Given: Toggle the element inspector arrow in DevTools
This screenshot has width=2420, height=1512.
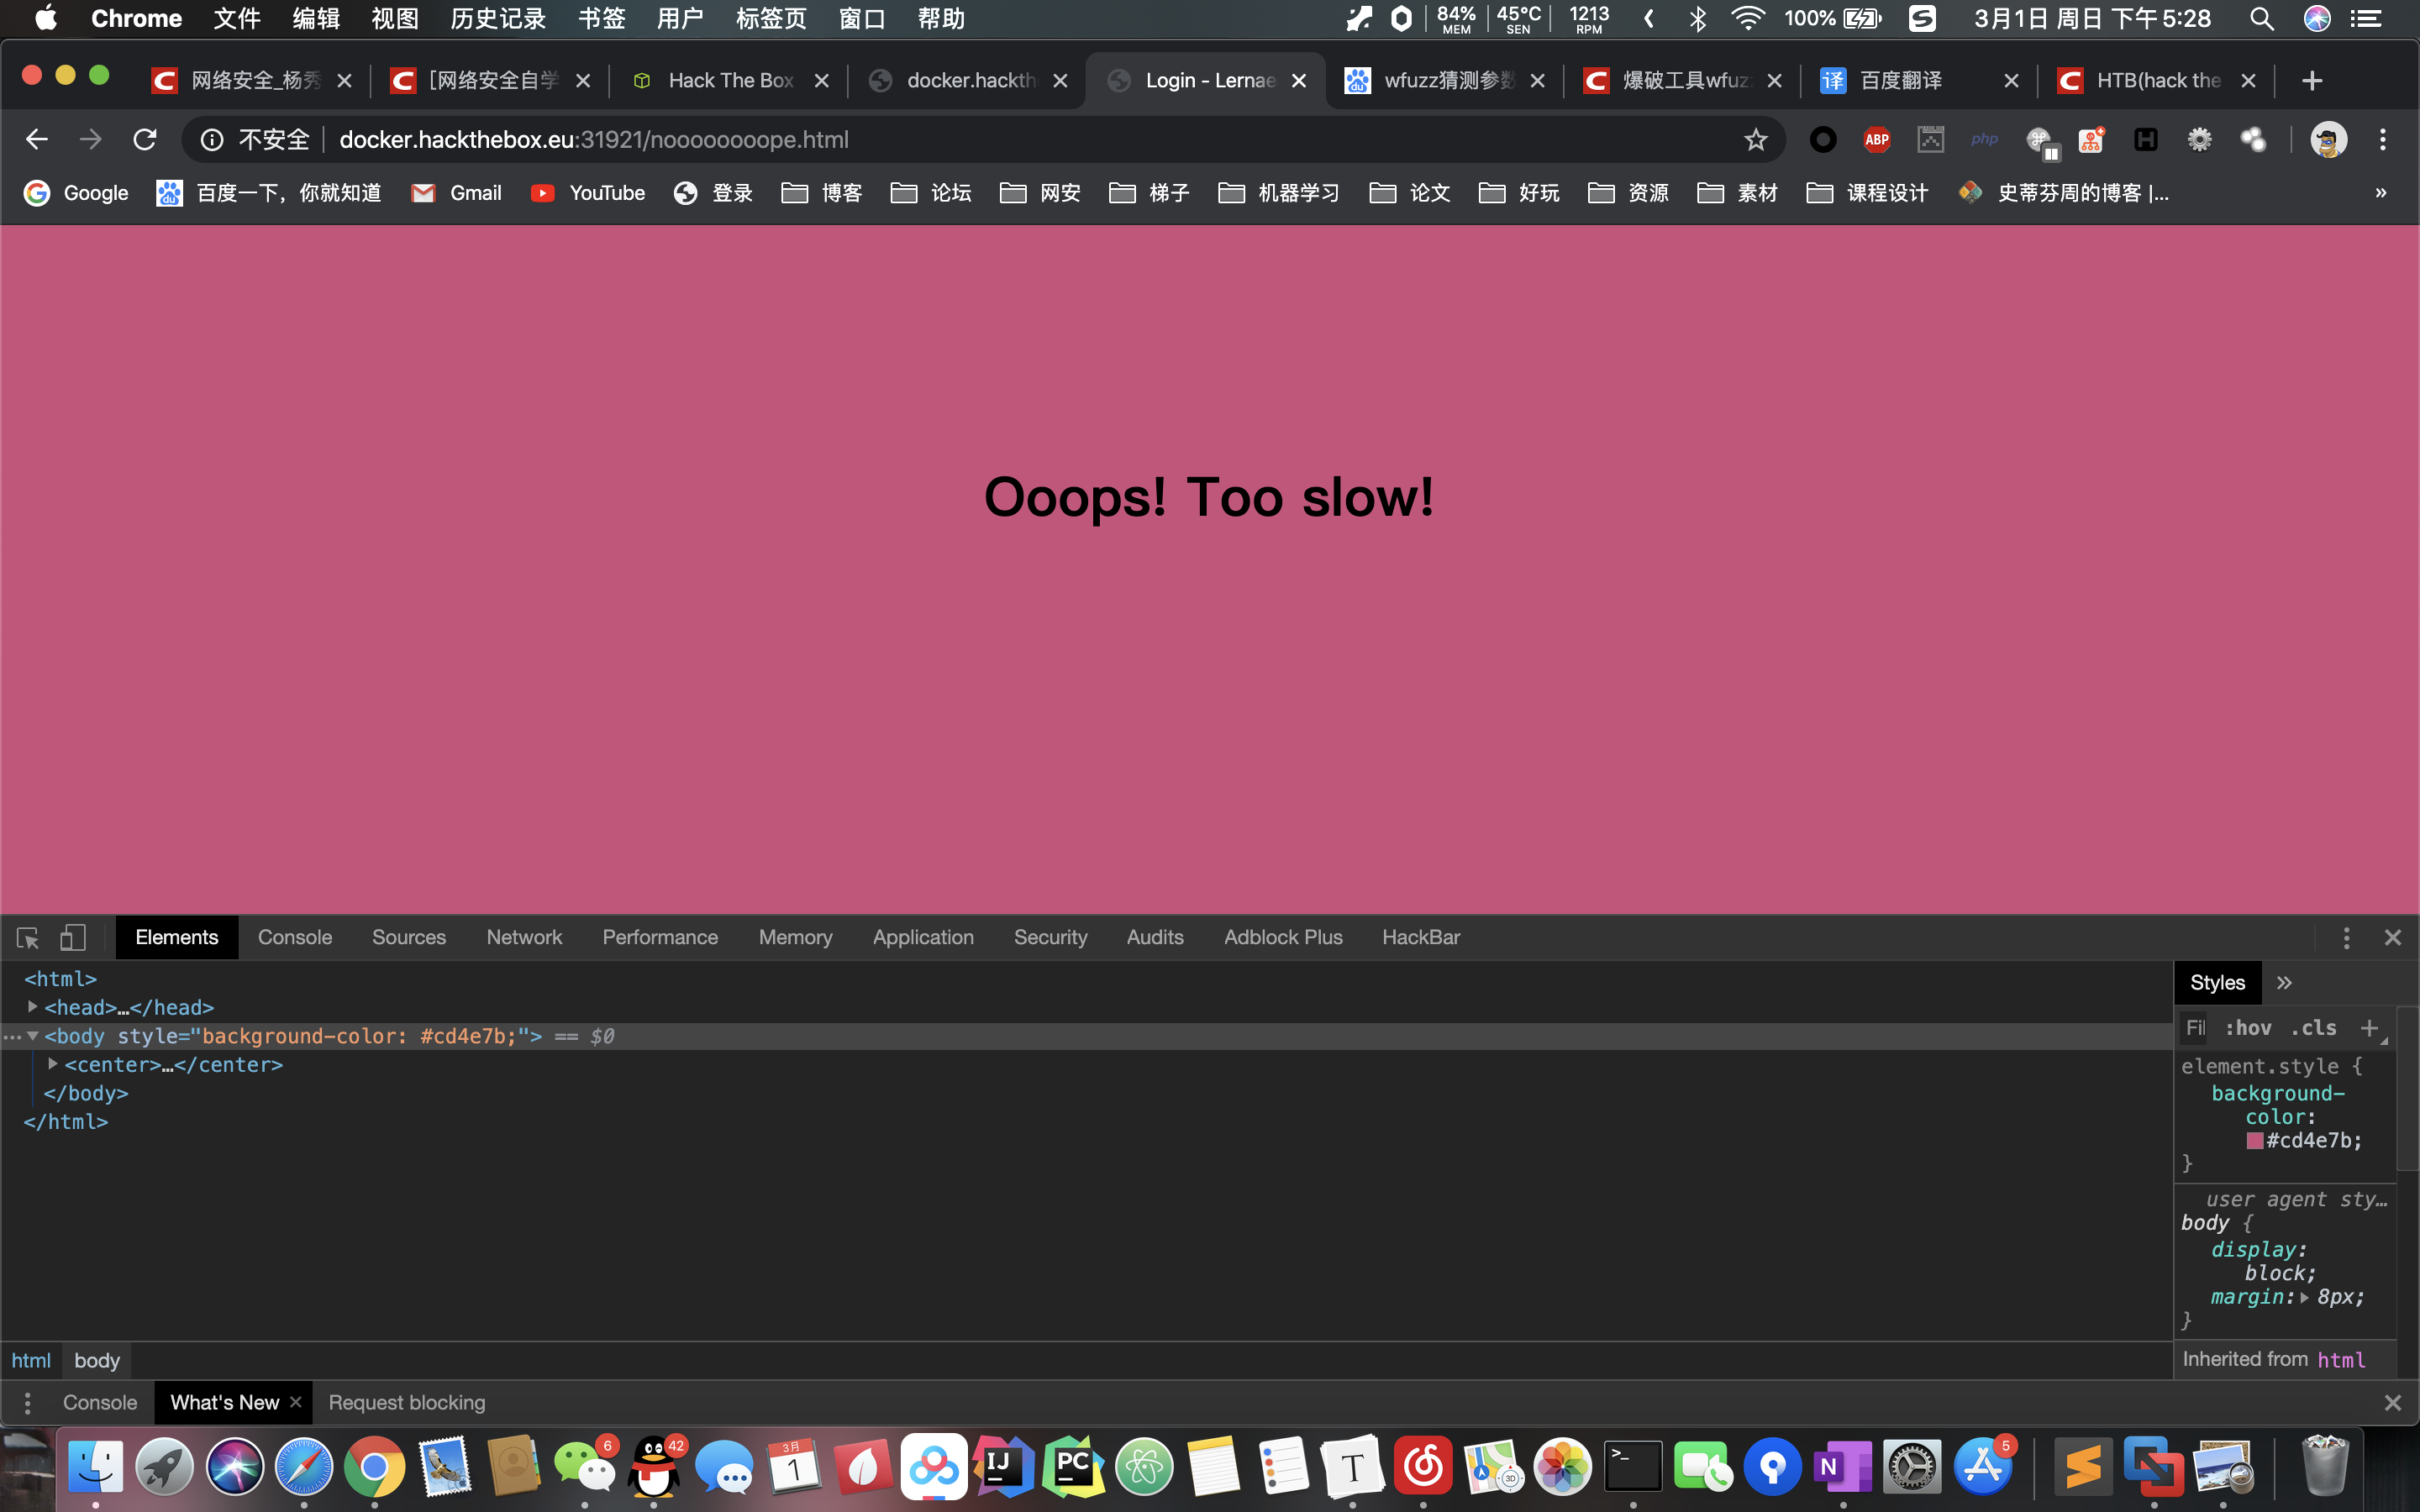Looking at the screenshot, I should (x=26, y=937).
